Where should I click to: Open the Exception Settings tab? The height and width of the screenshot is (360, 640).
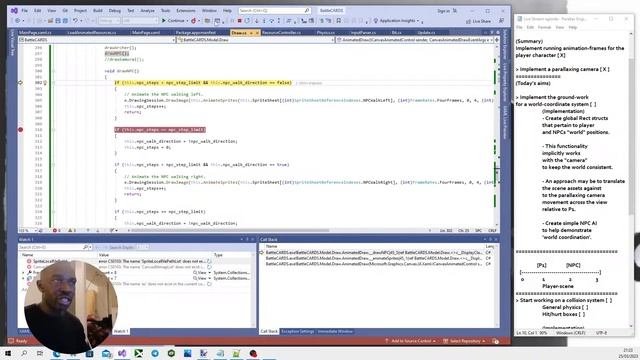click(x=298, y=331)
